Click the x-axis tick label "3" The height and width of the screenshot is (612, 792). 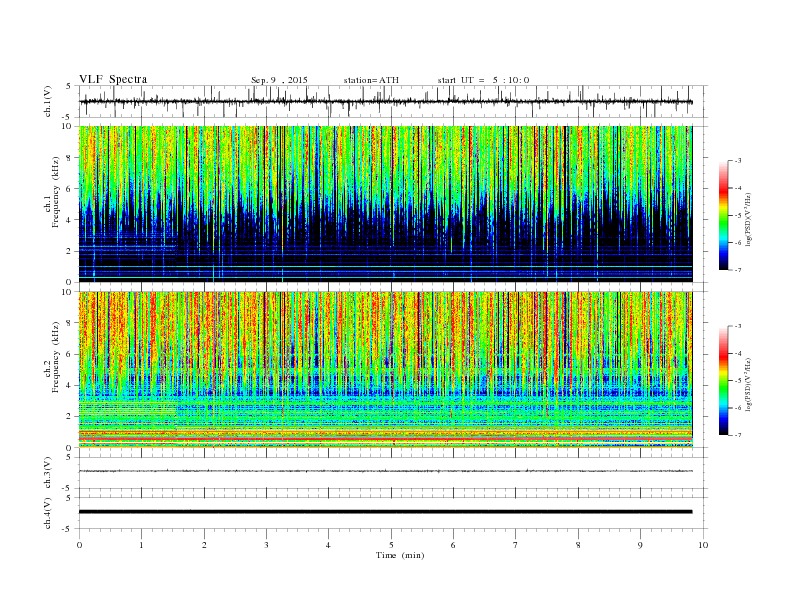click(x=266, y=545)
